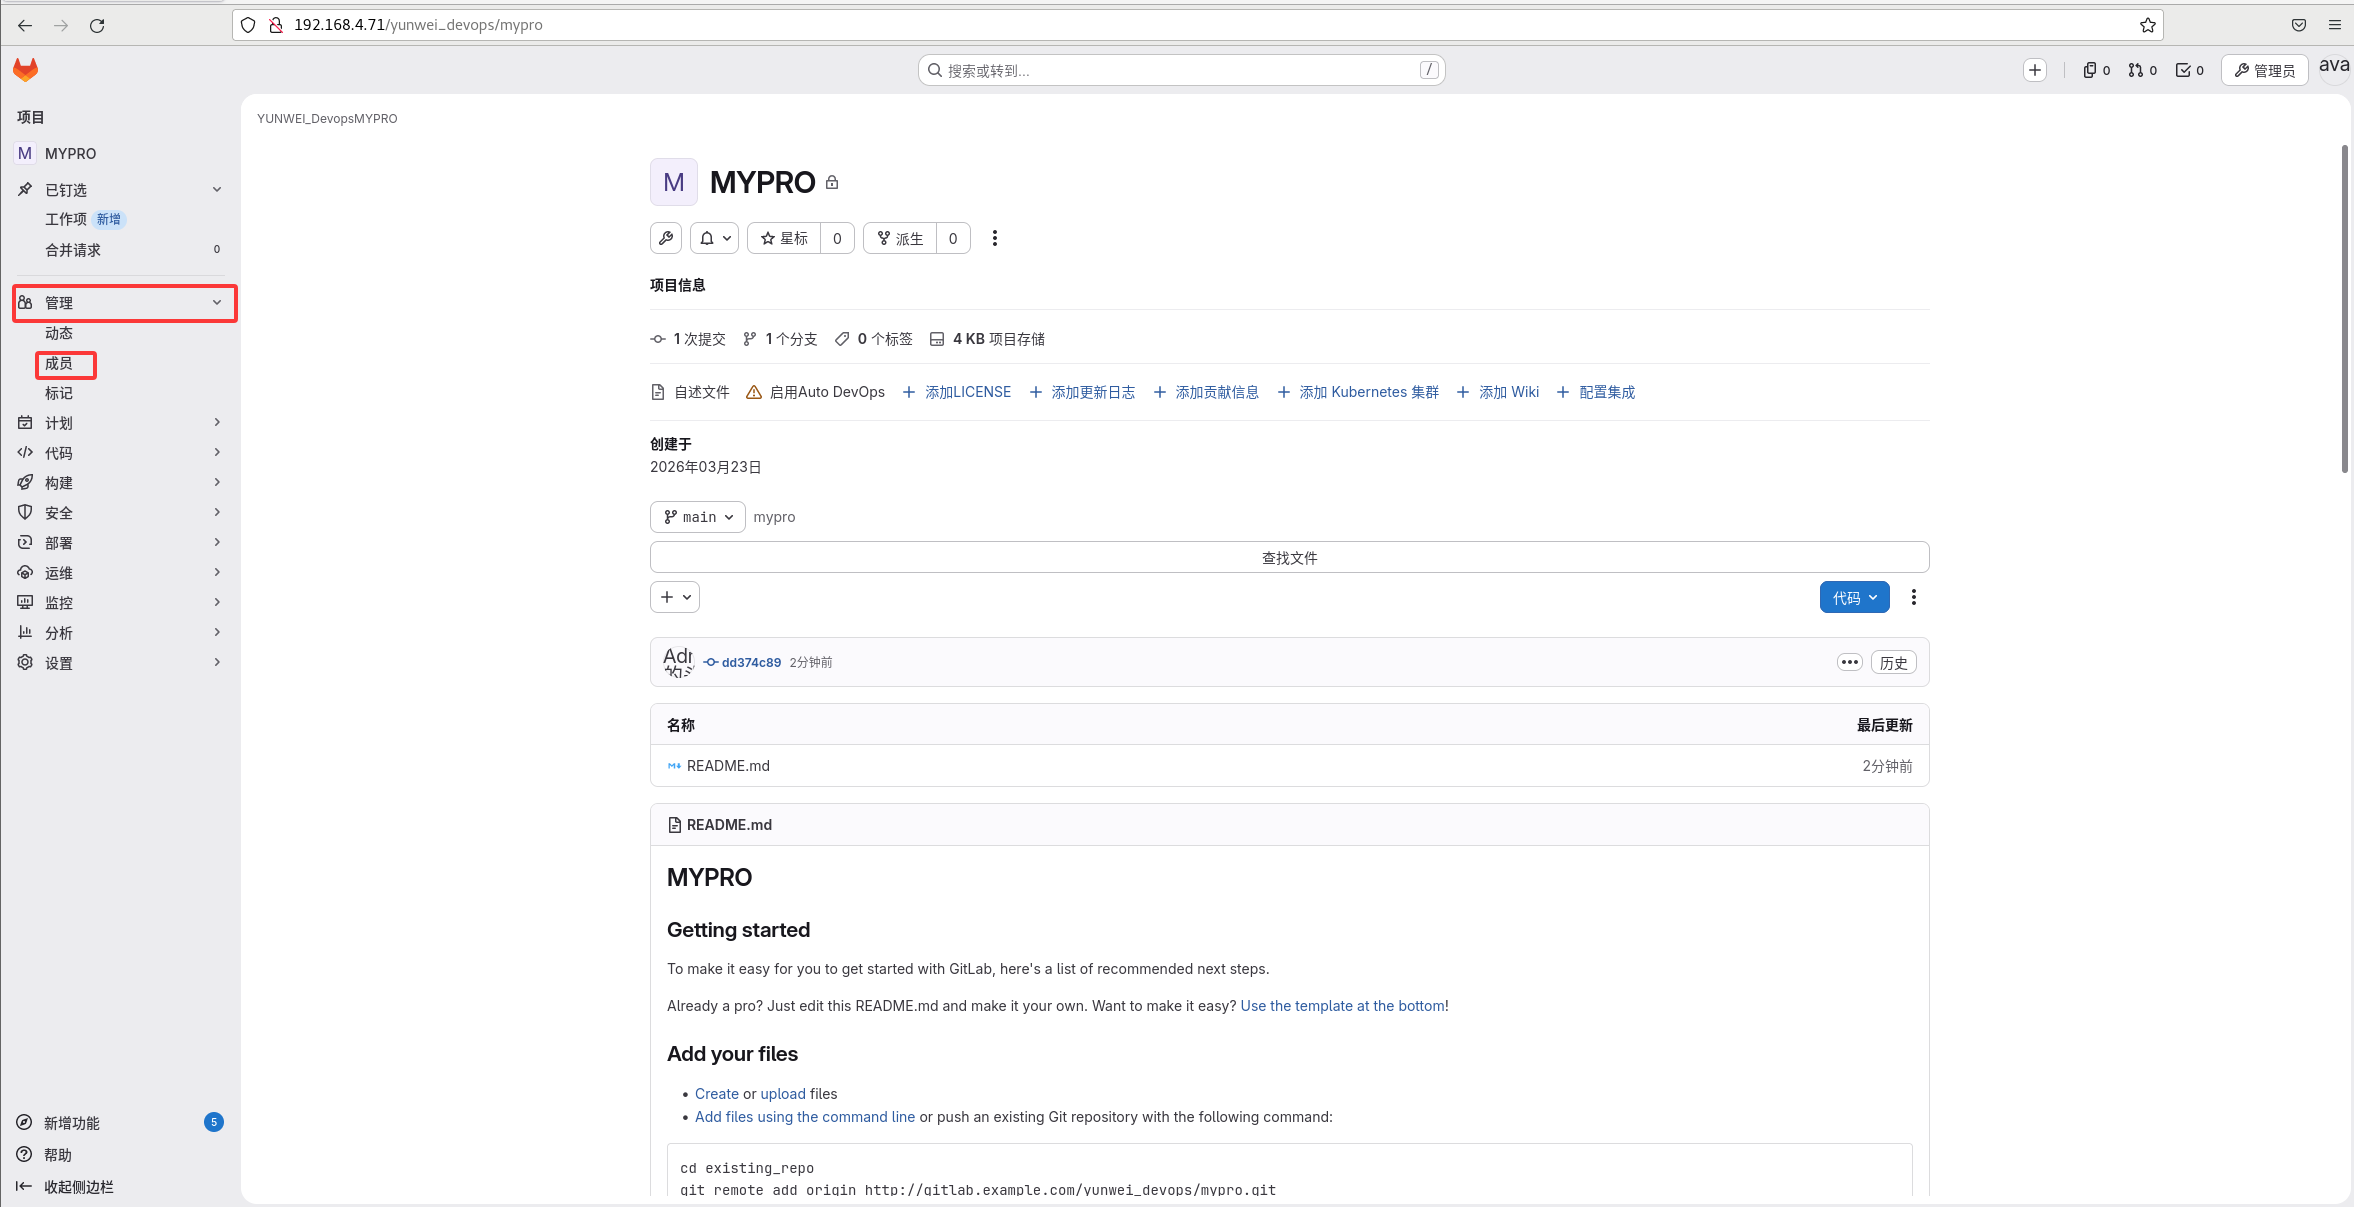Open 成员 in sidebar
Viewport: 2354px width, 1207px height.
point(59,364)
